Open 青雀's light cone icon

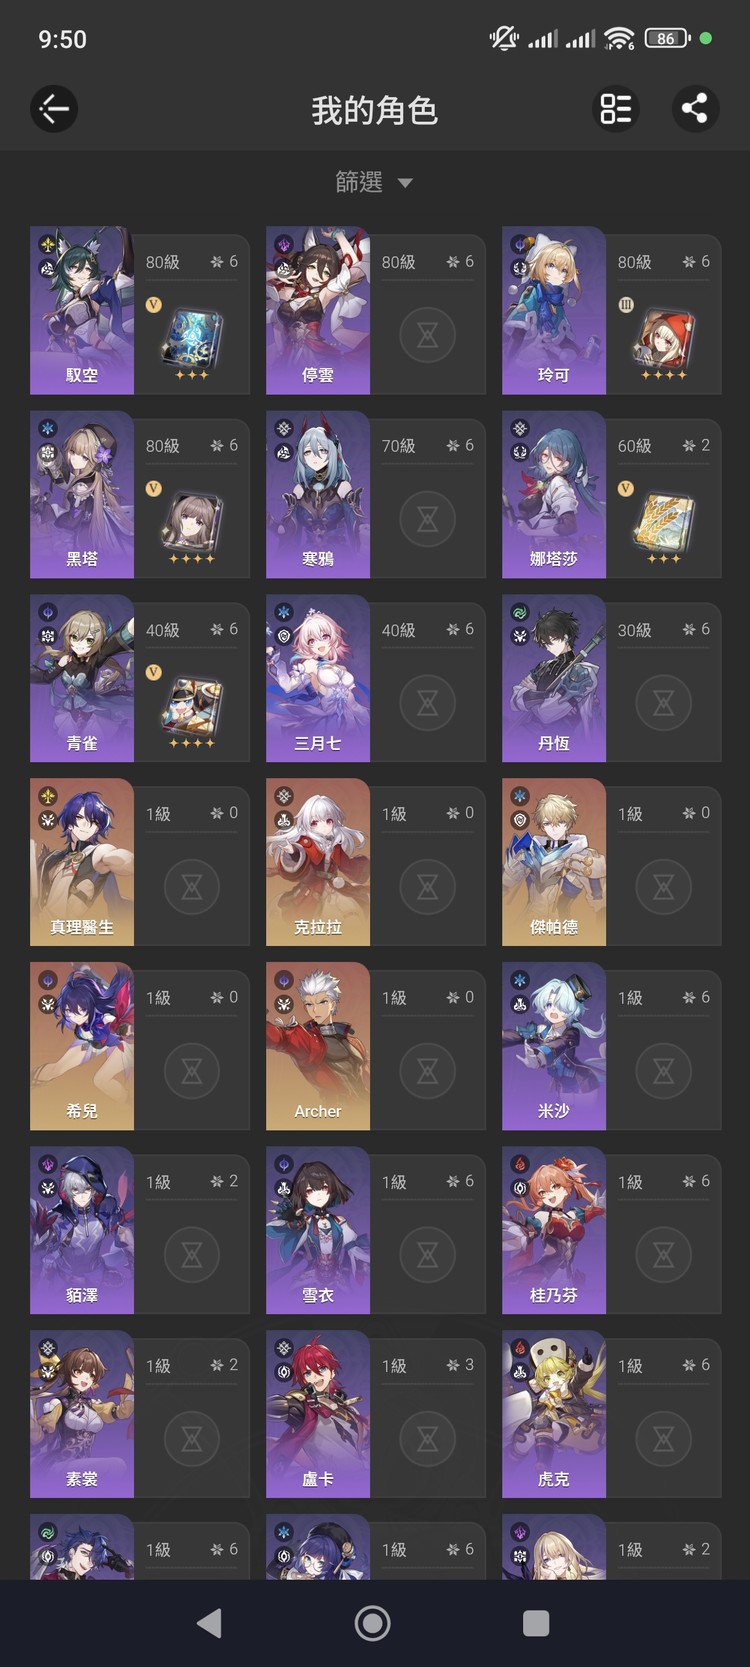pos(191,705)
